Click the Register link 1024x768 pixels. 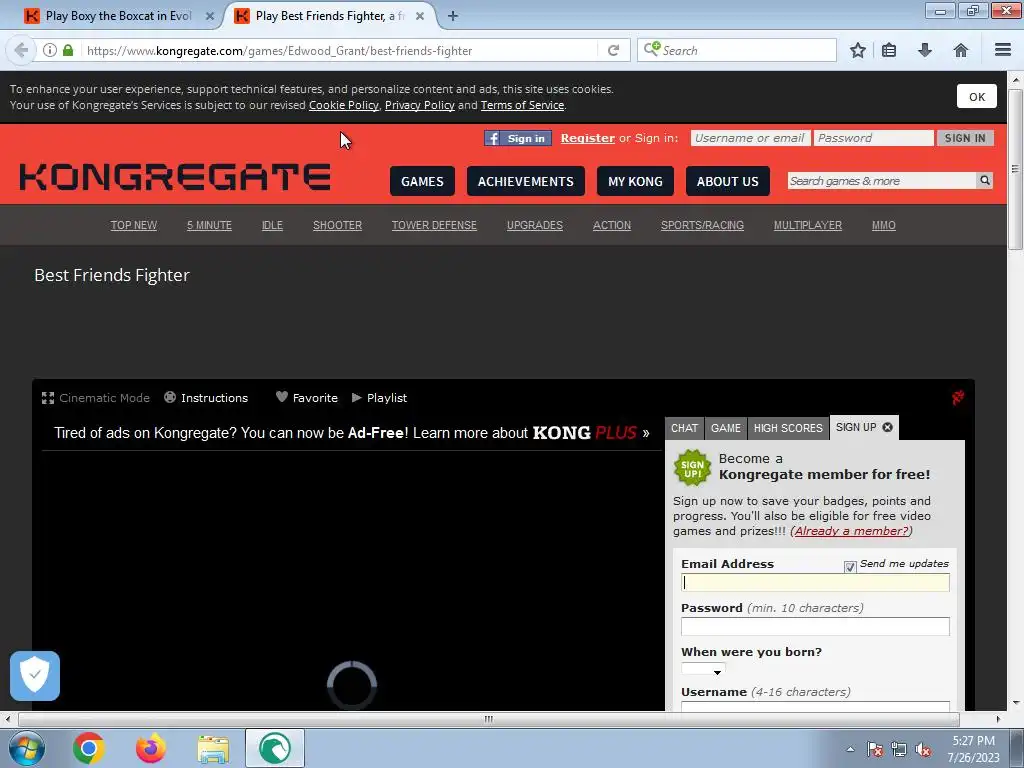tap(588, 138)
